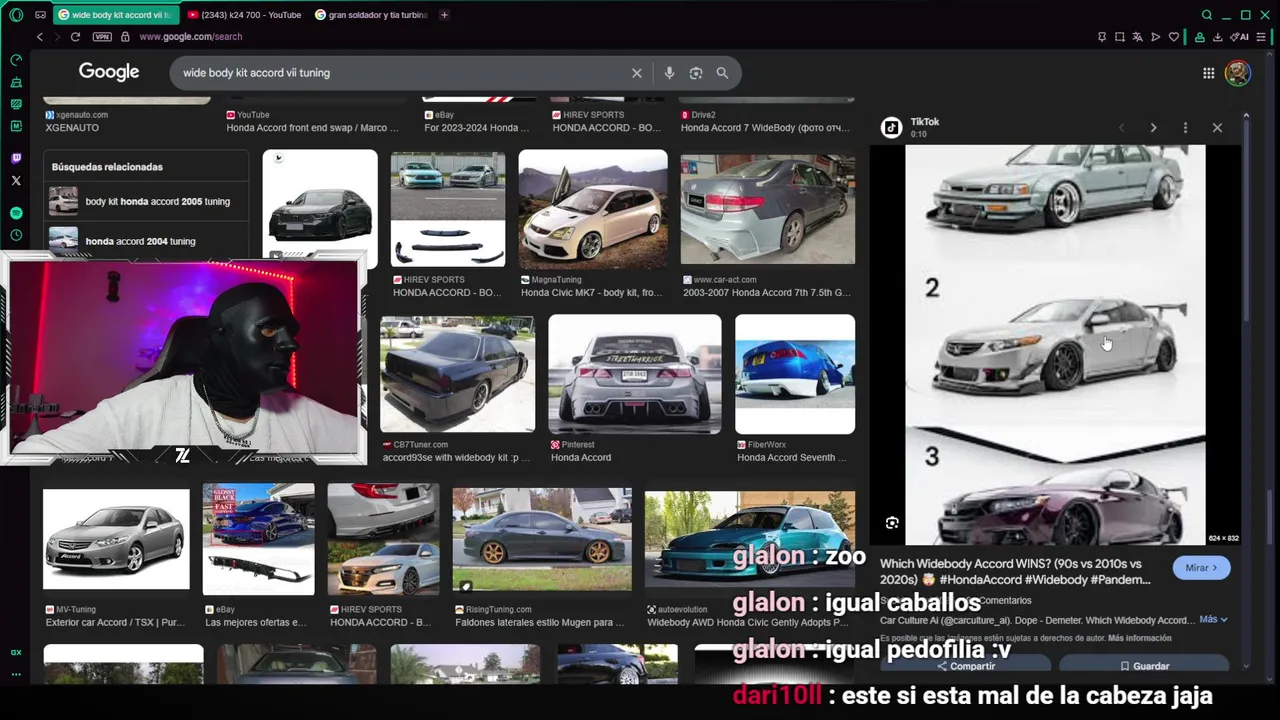
Task: Open a new tab with plus button
Action: pos(444,15)
